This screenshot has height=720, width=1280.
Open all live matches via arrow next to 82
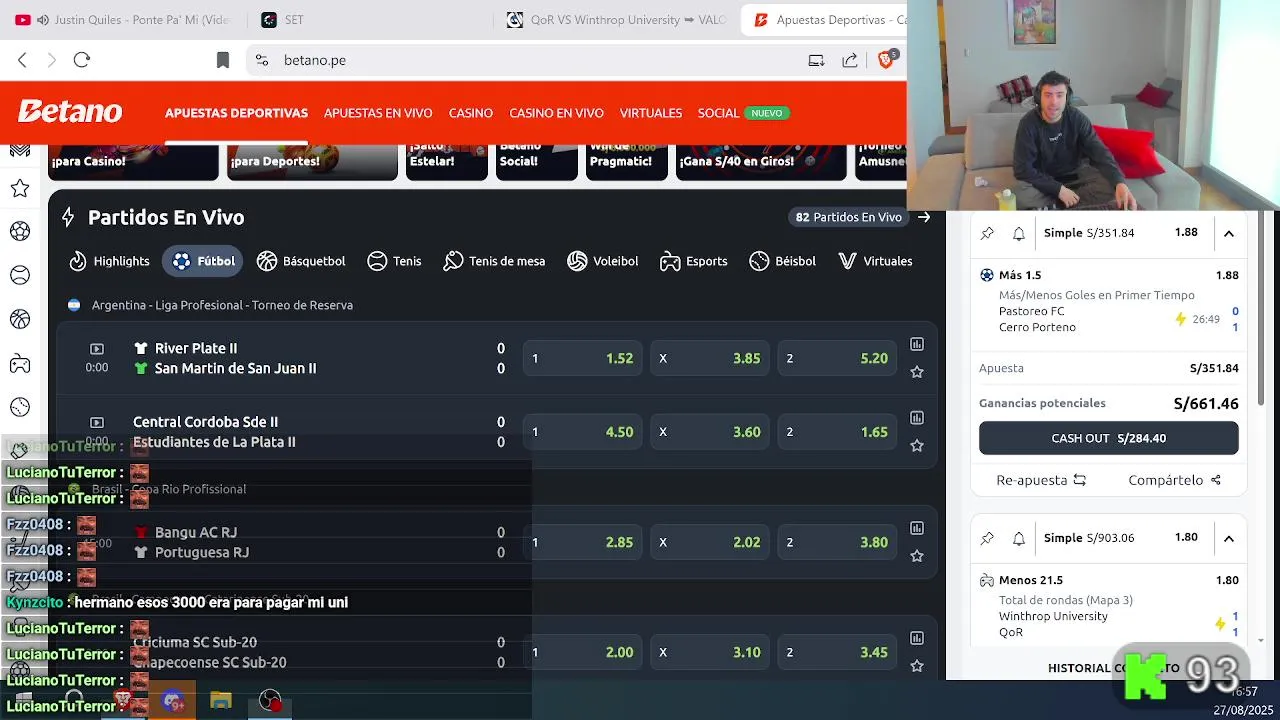click(924, 217)
